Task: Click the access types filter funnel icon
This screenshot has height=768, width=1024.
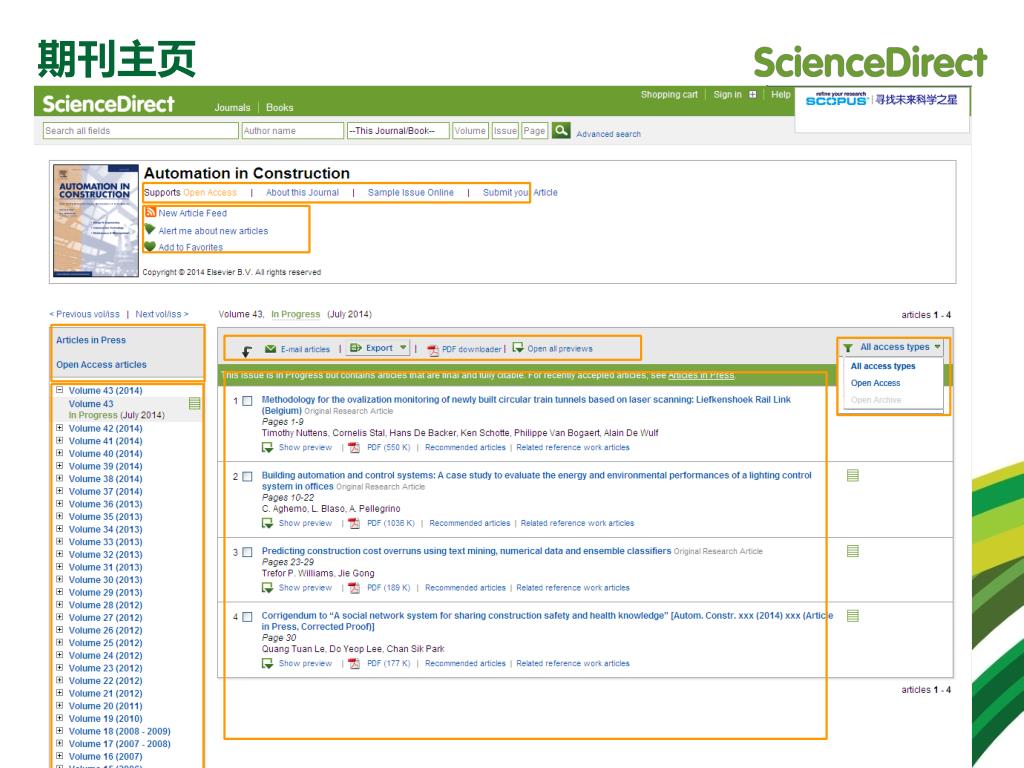Action: (848, 347)
